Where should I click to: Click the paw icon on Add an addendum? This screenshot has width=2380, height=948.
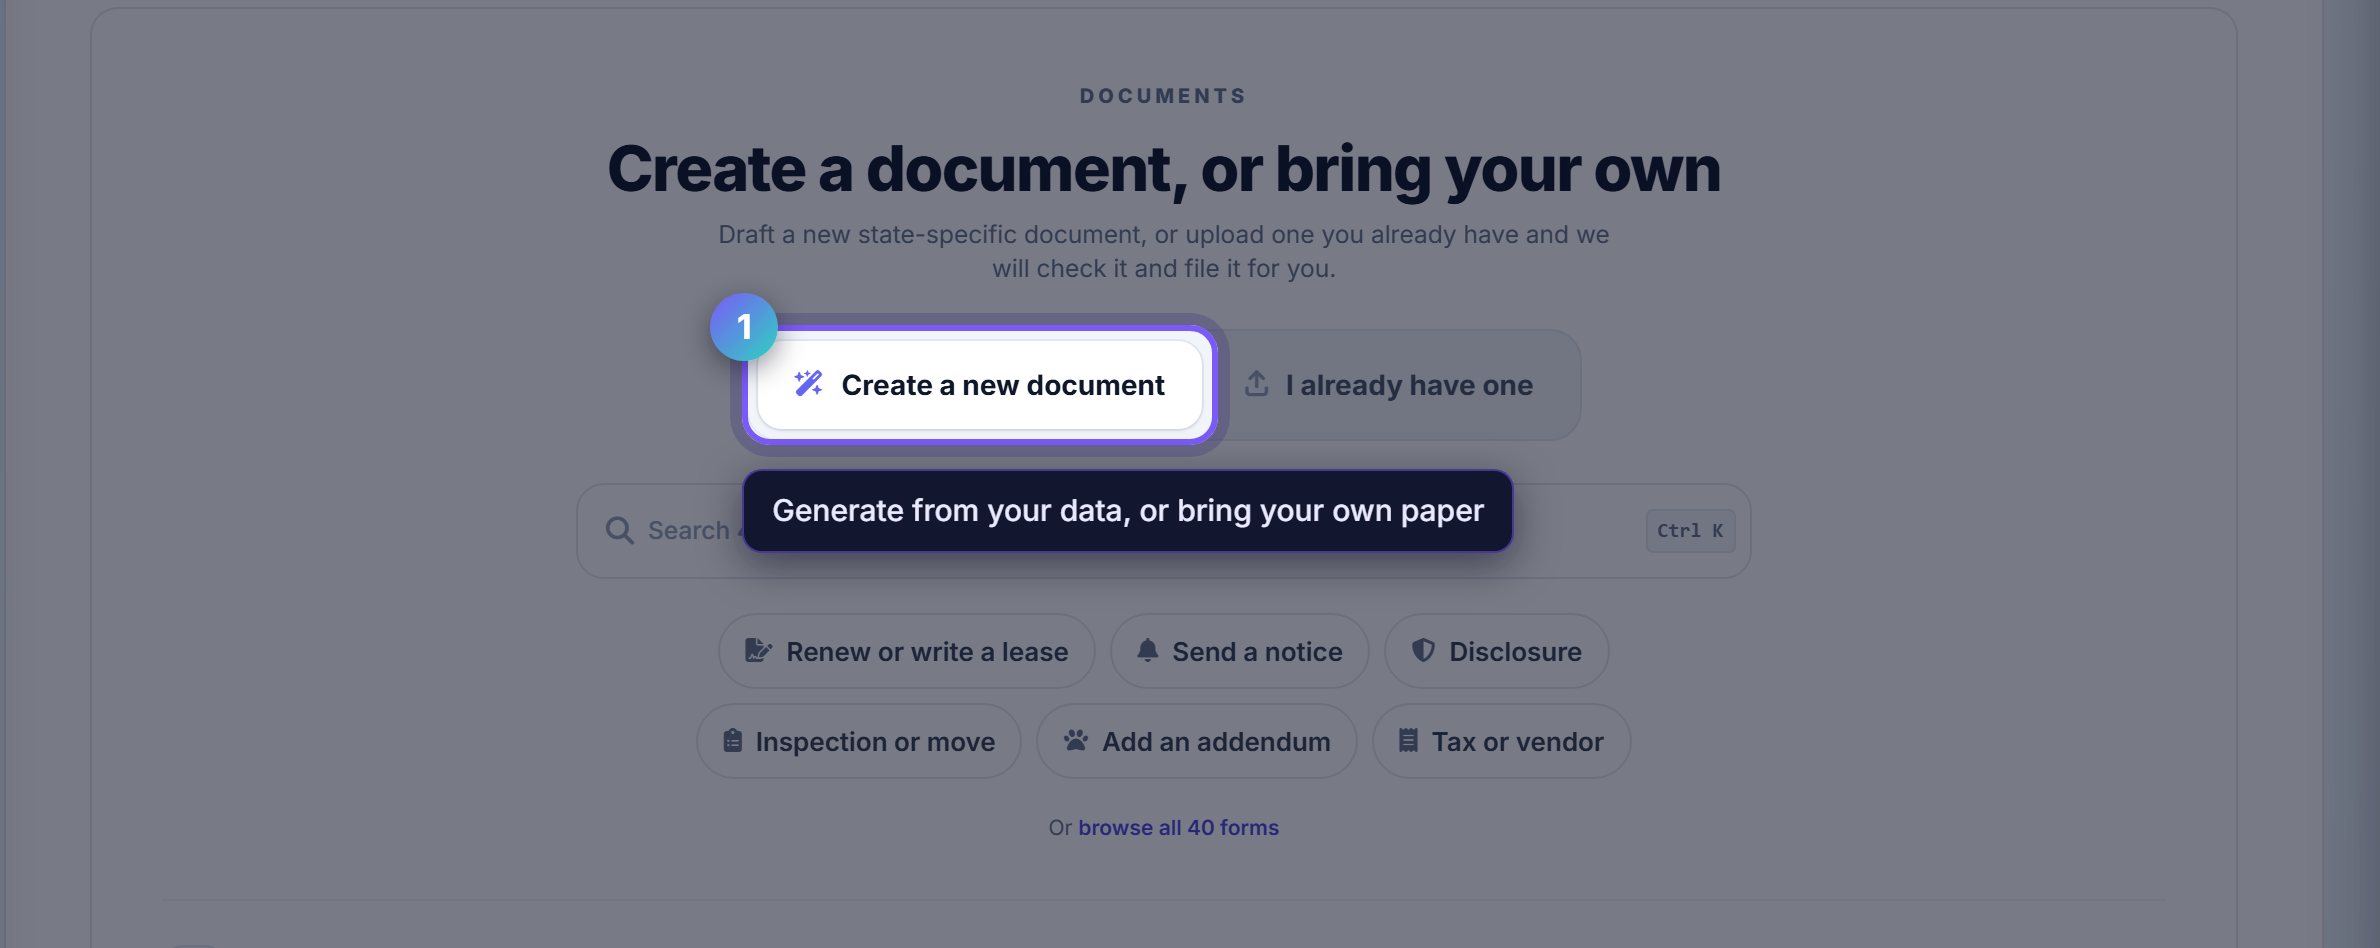pos(1076,741)
